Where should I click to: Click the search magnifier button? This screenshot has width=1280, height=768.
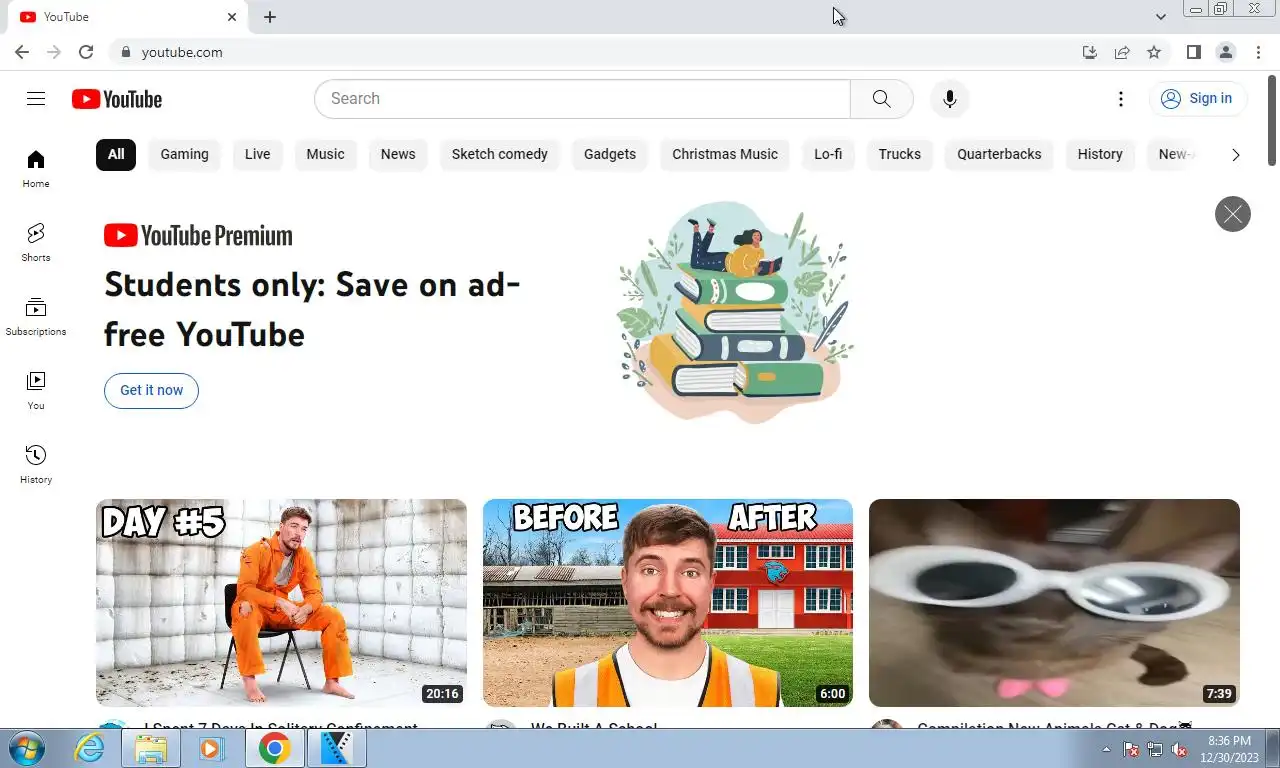(881, 99)
